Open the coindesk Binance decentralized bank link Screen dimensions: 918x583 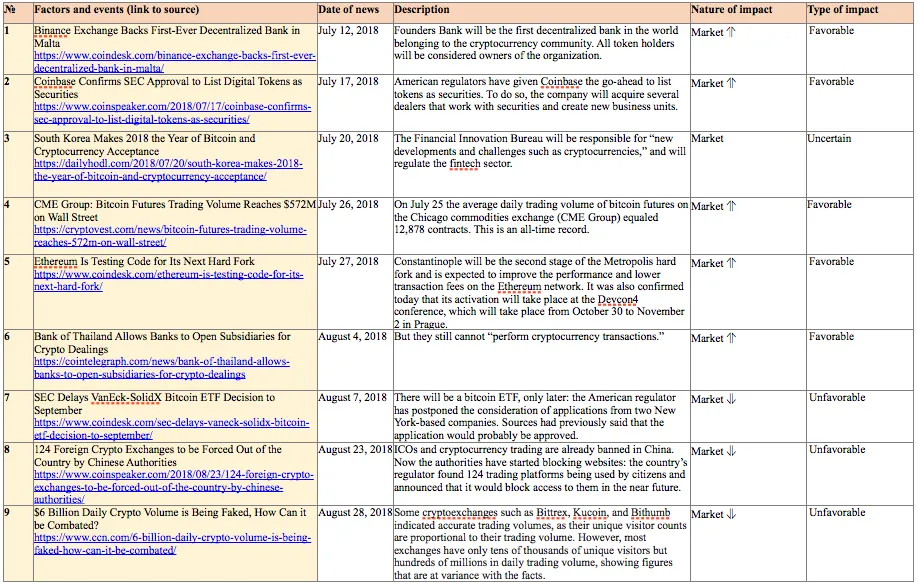point(174,62)
